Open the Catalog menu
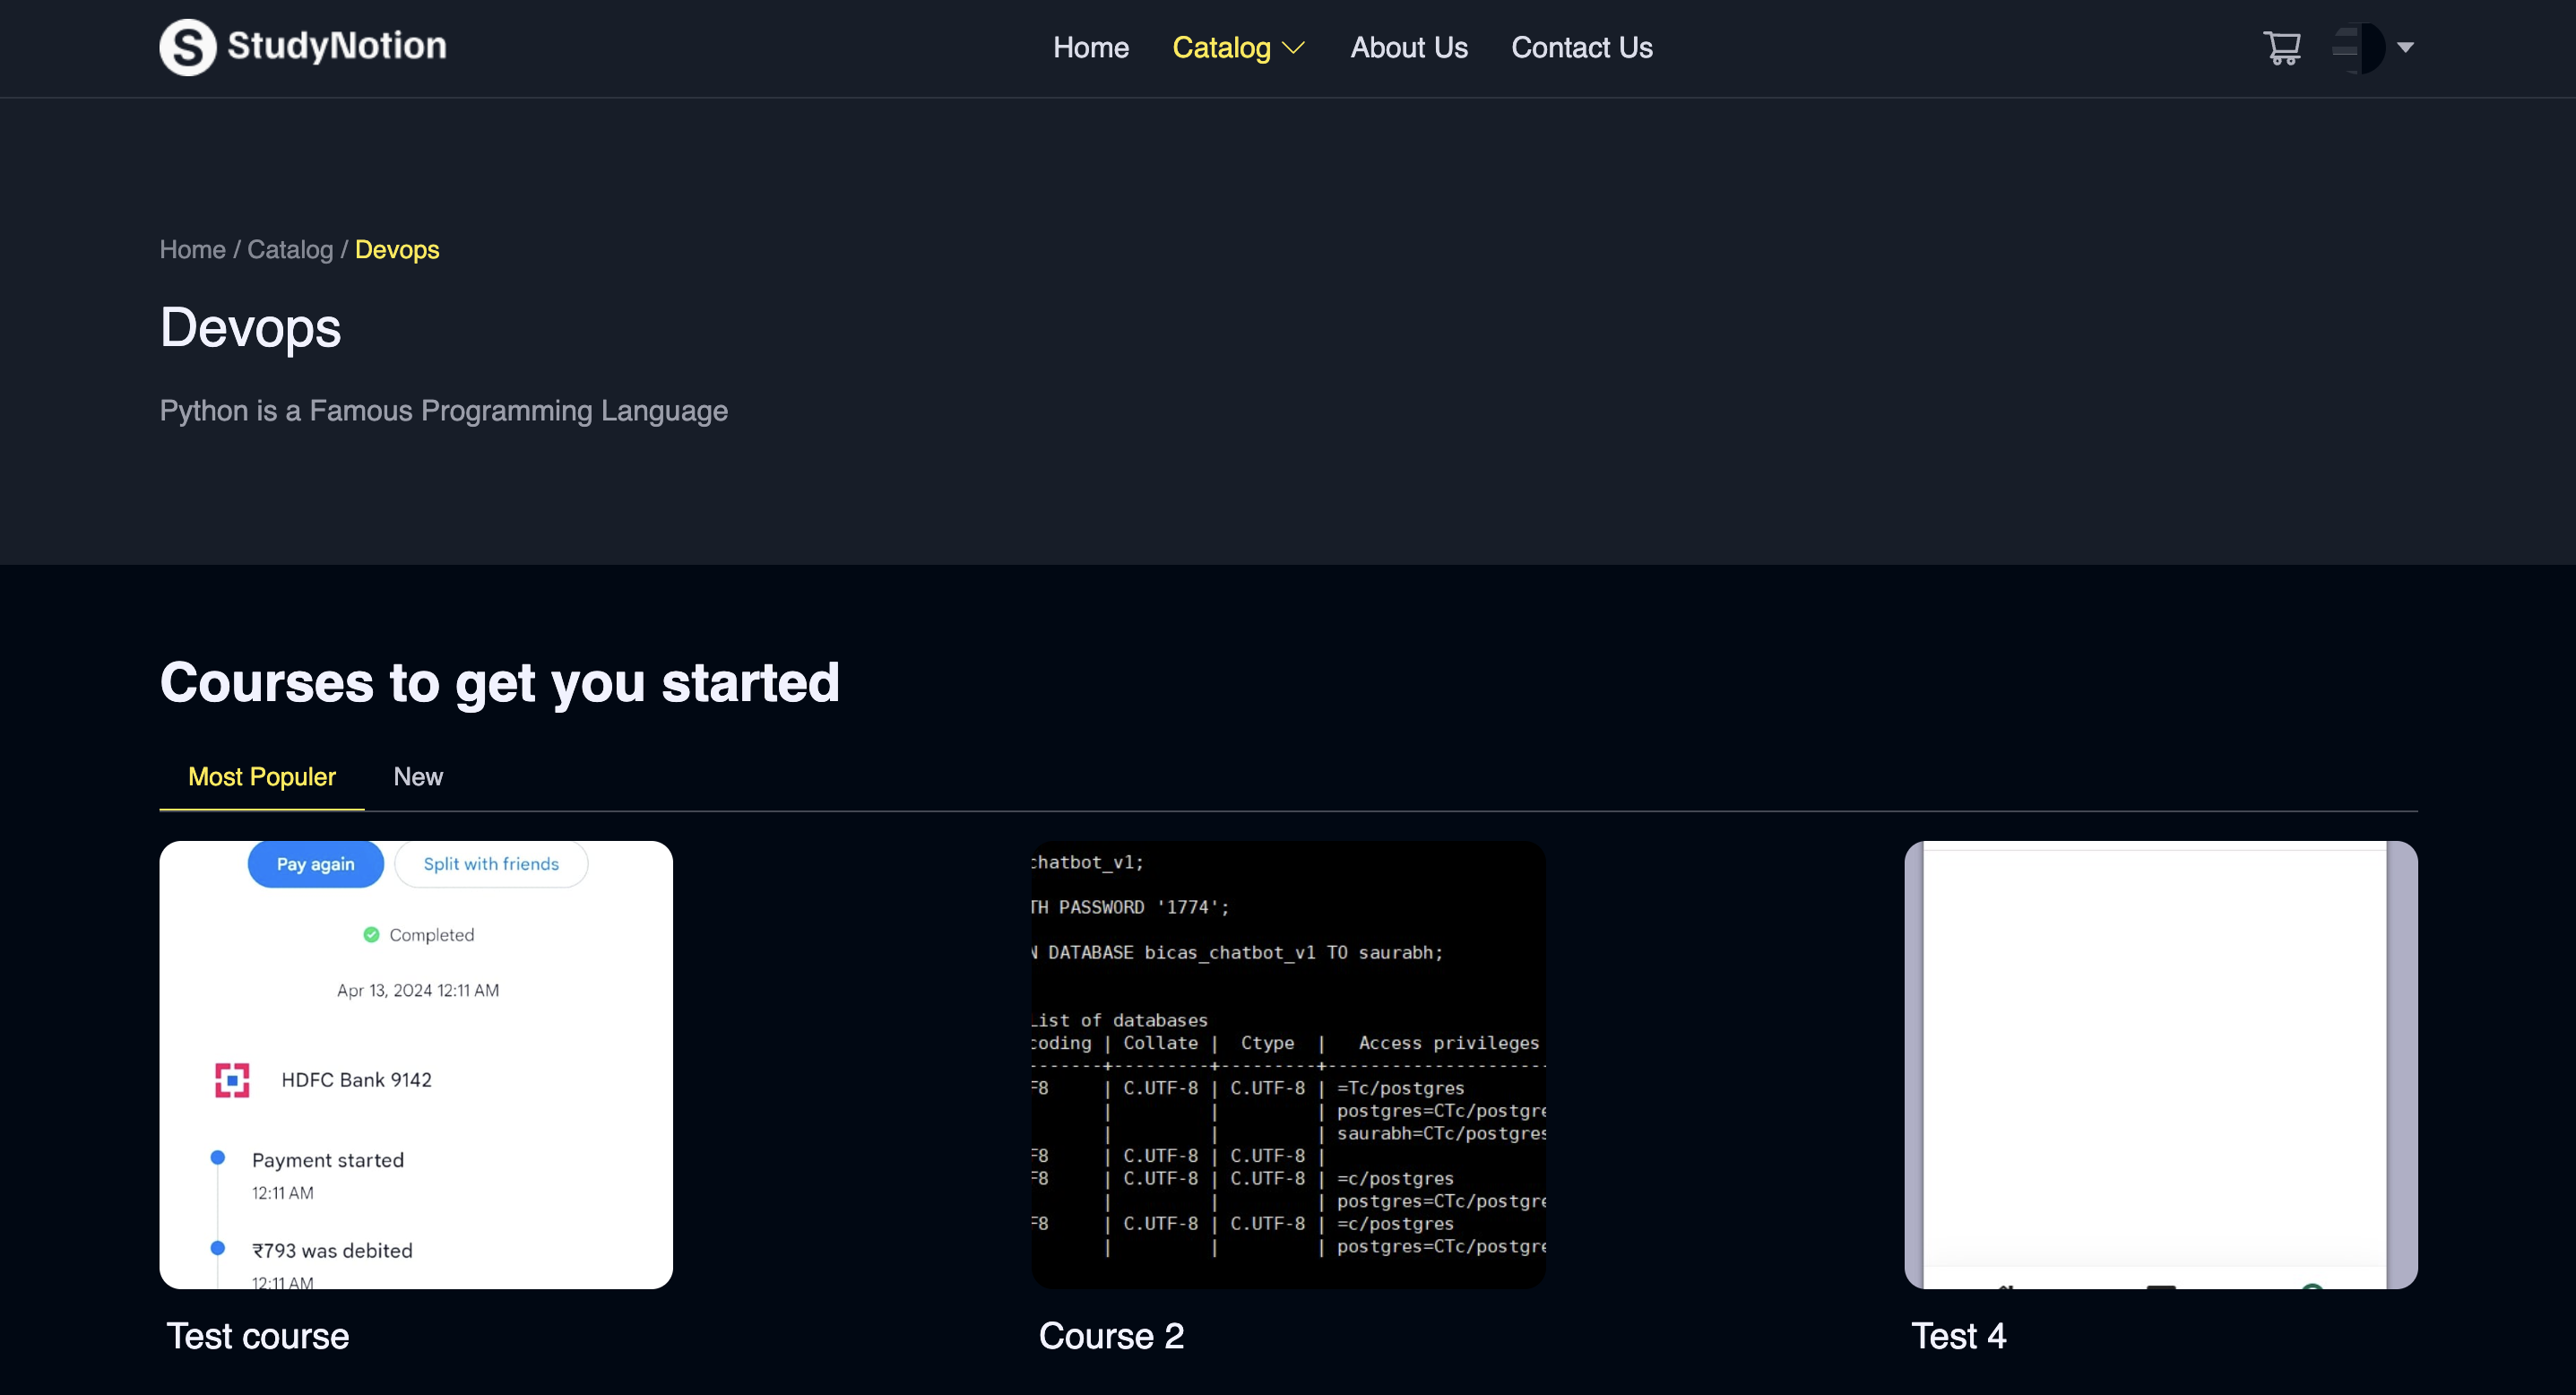The width and height of the screenshot is (2576, 1395). coord(1221,48)
